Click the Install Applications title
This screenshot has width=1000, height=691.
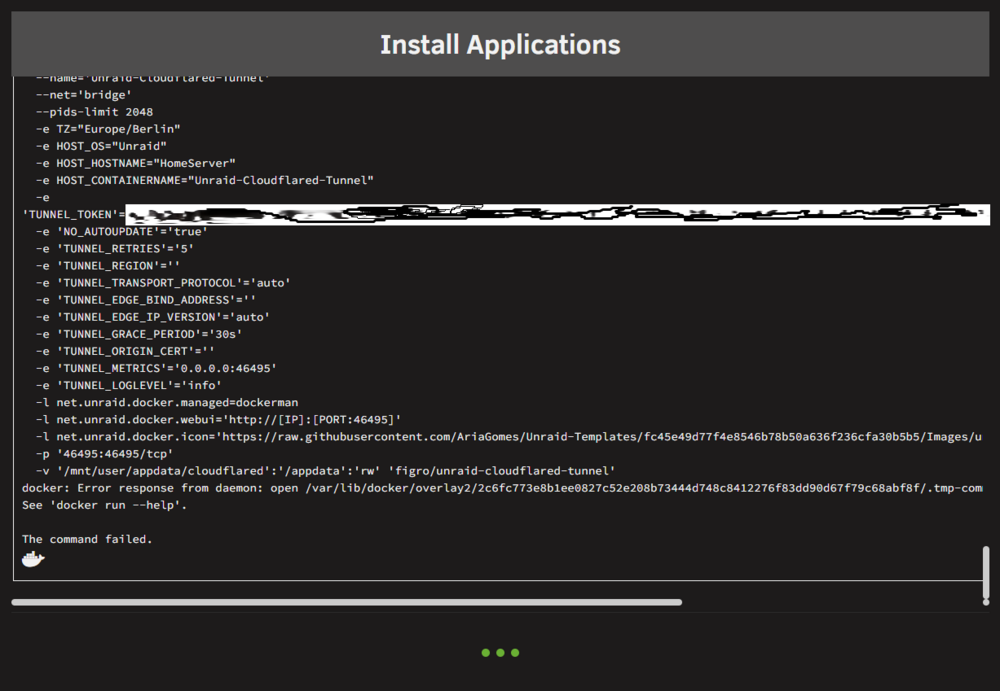point(500,45)
